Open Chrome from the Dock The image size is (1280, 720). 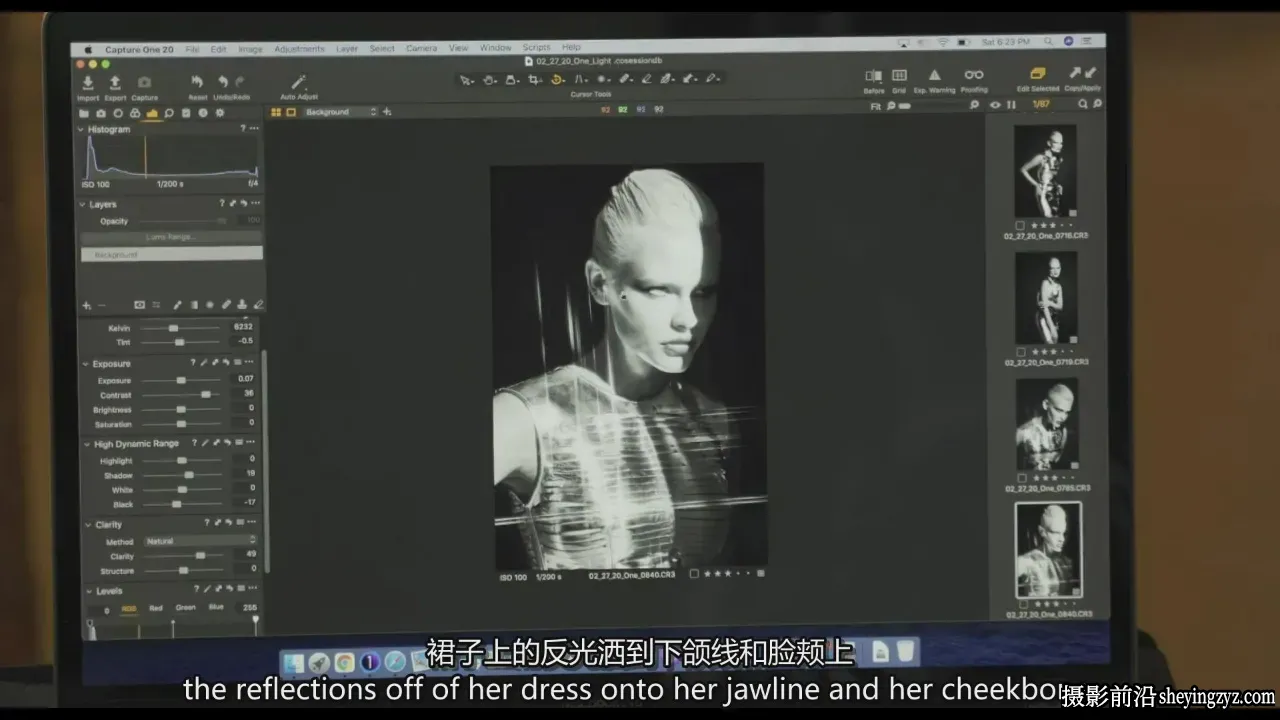[x=345, y=662]
